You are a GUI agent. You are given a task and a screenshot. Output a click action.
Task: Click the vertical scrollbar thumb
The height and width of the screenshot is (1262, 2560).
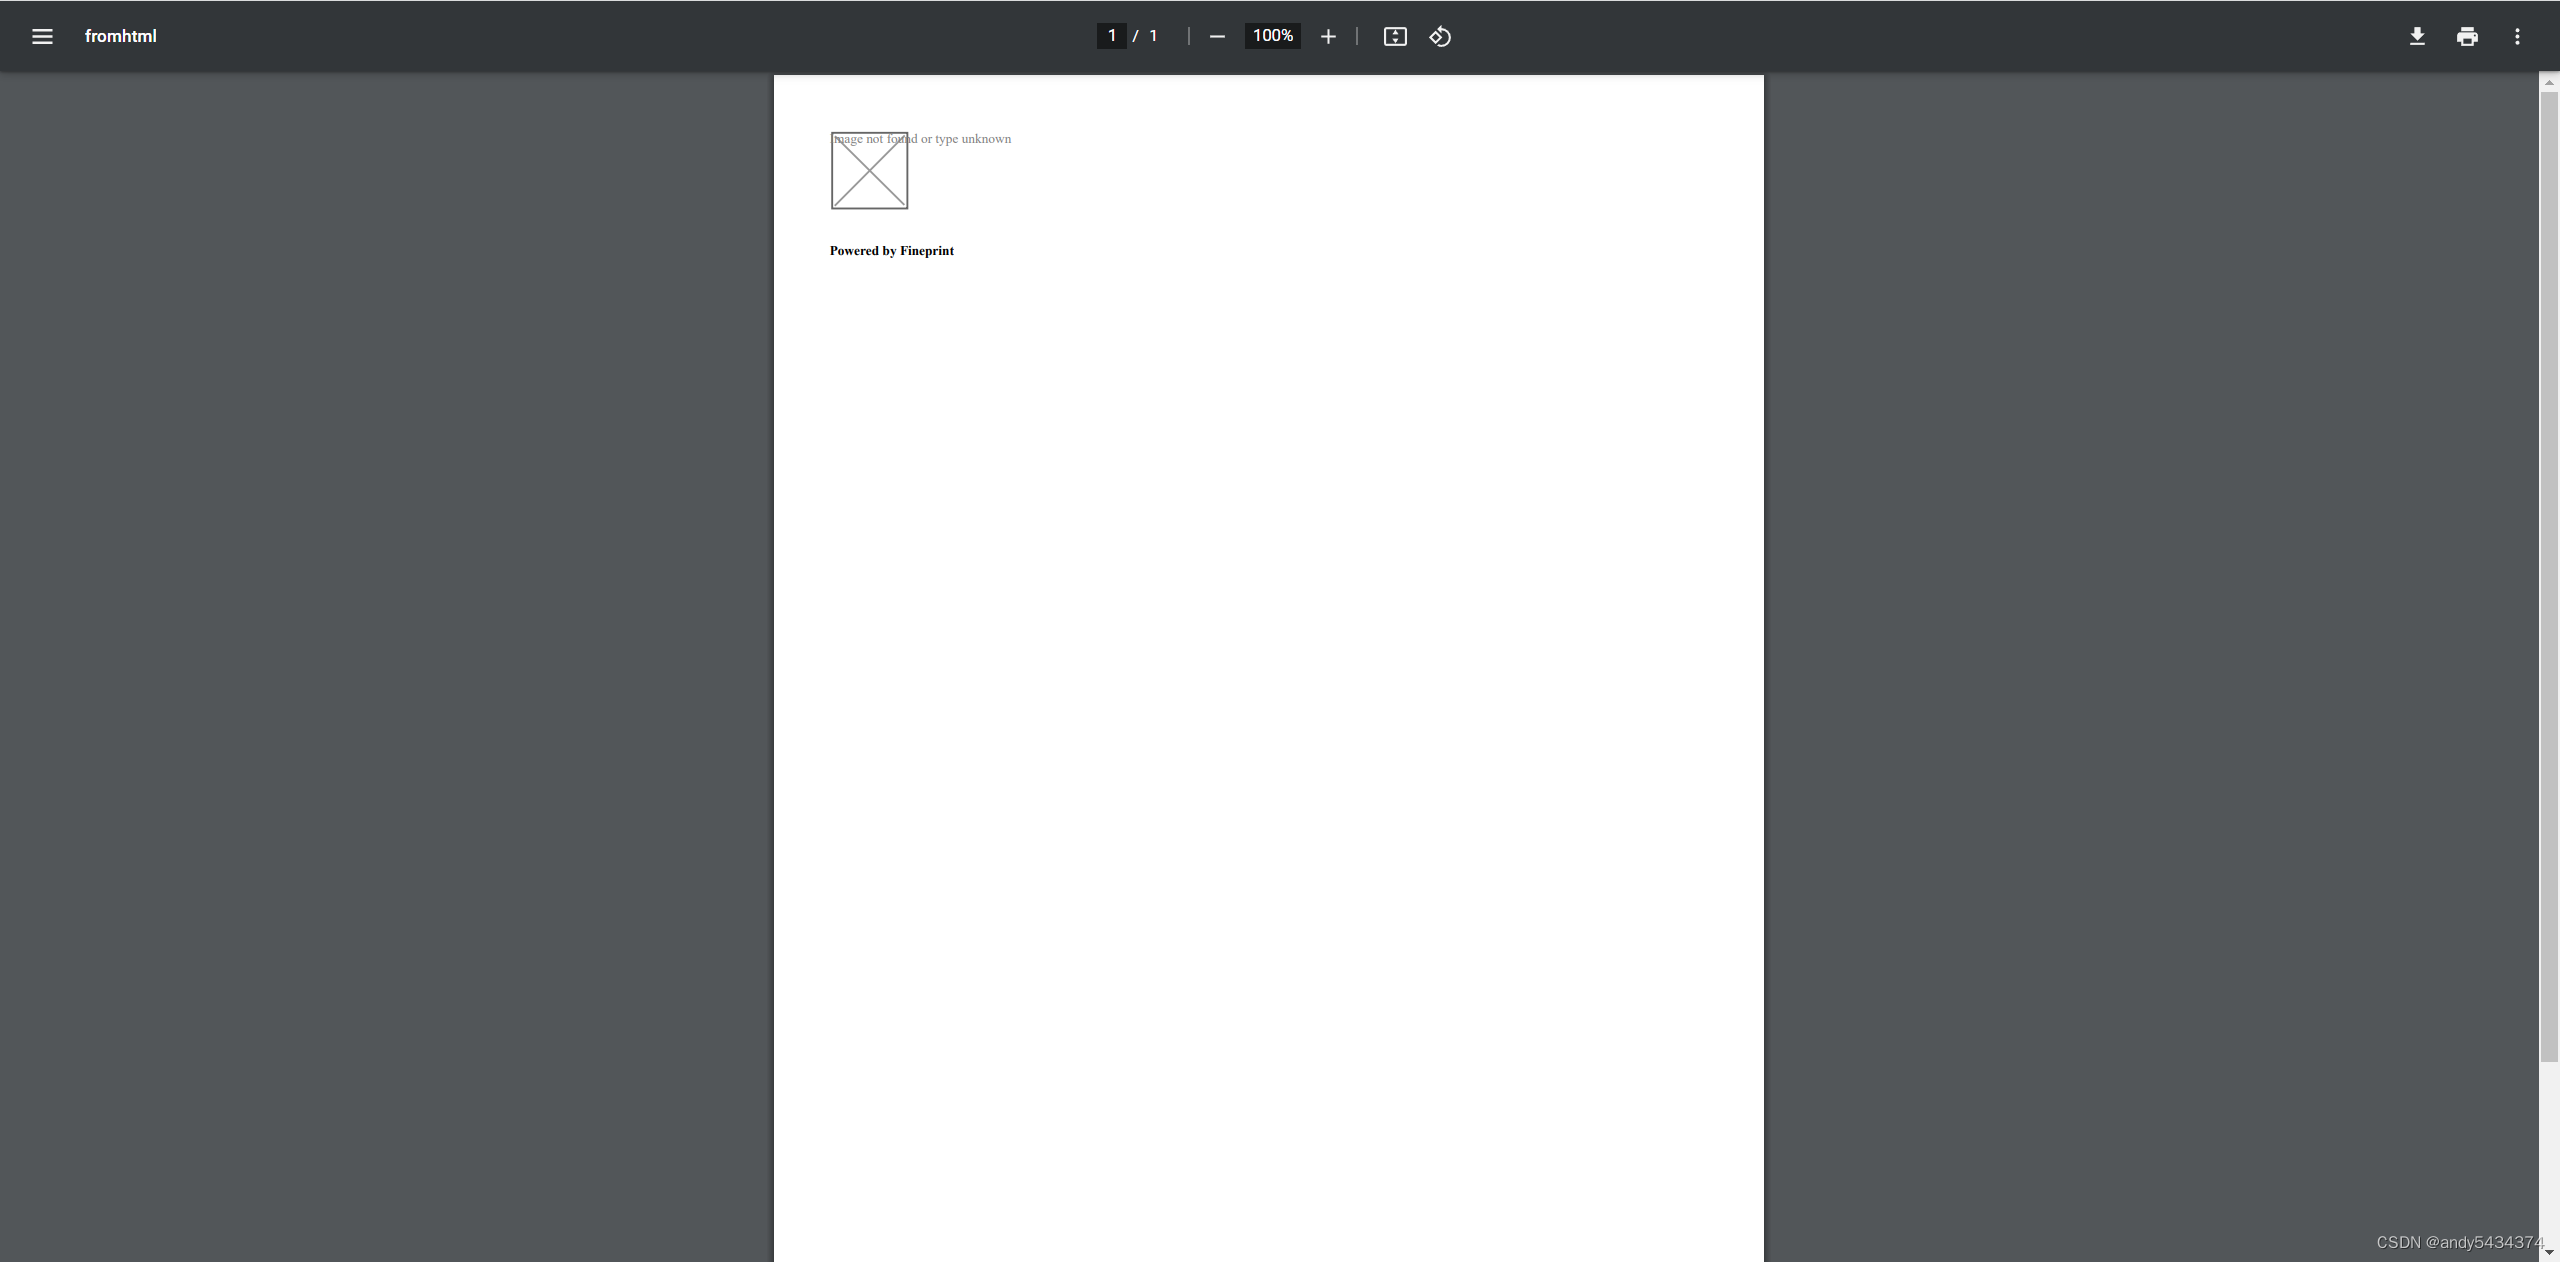point(2549,576)
